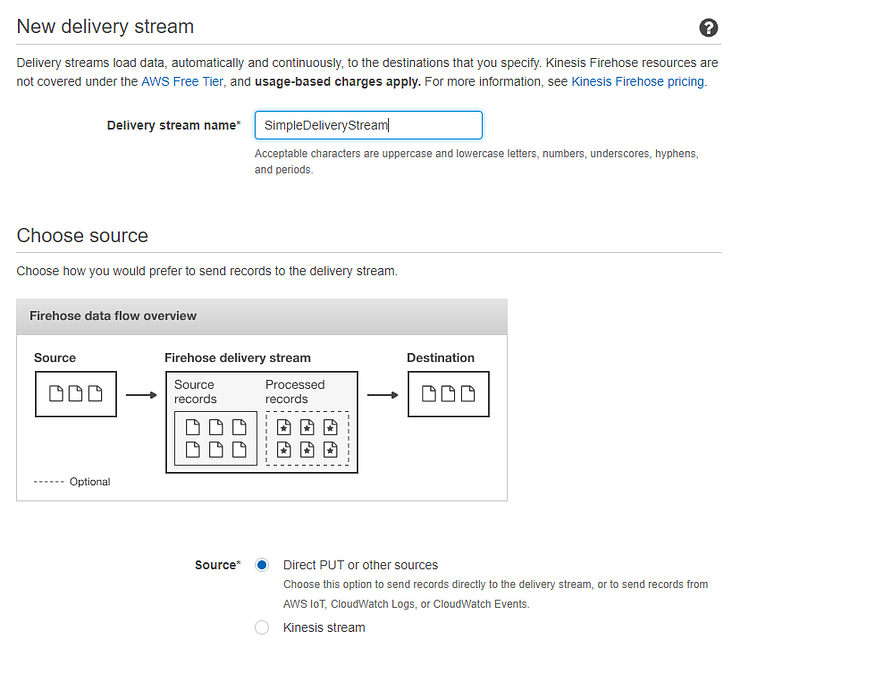Open the help question mark icon
The height and width of the screenshot is (673, 875).
708,27
